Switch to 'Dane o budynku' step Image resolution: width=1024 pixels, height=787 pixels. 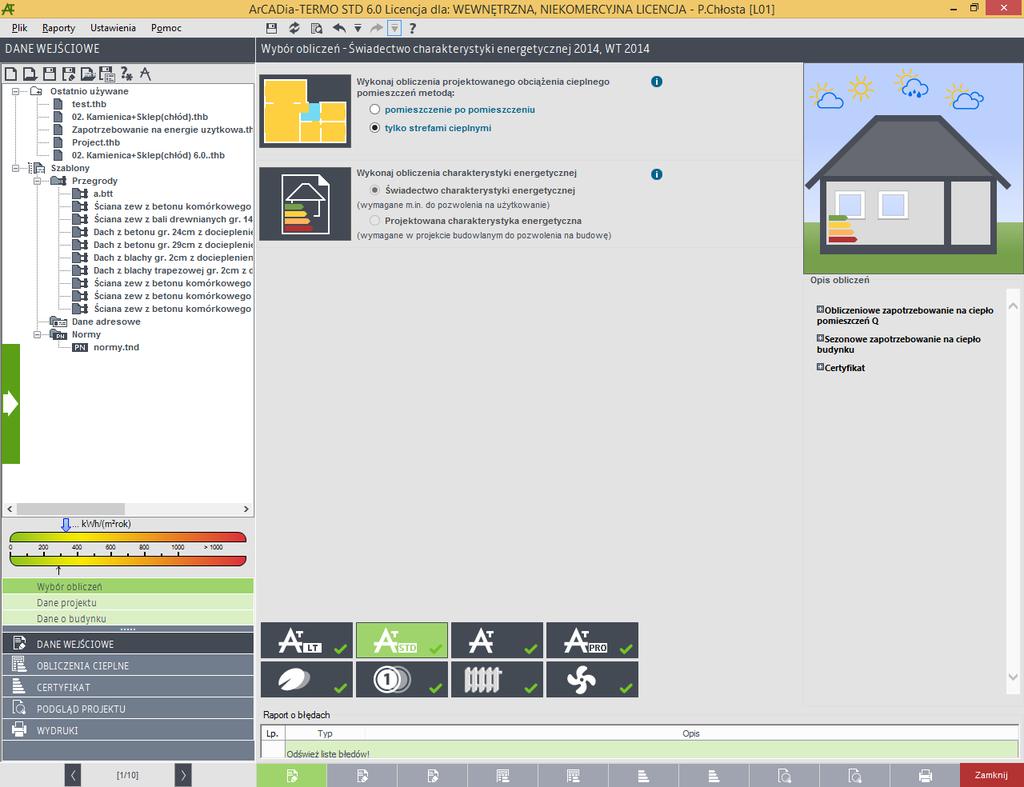click(x=128, y=618)
